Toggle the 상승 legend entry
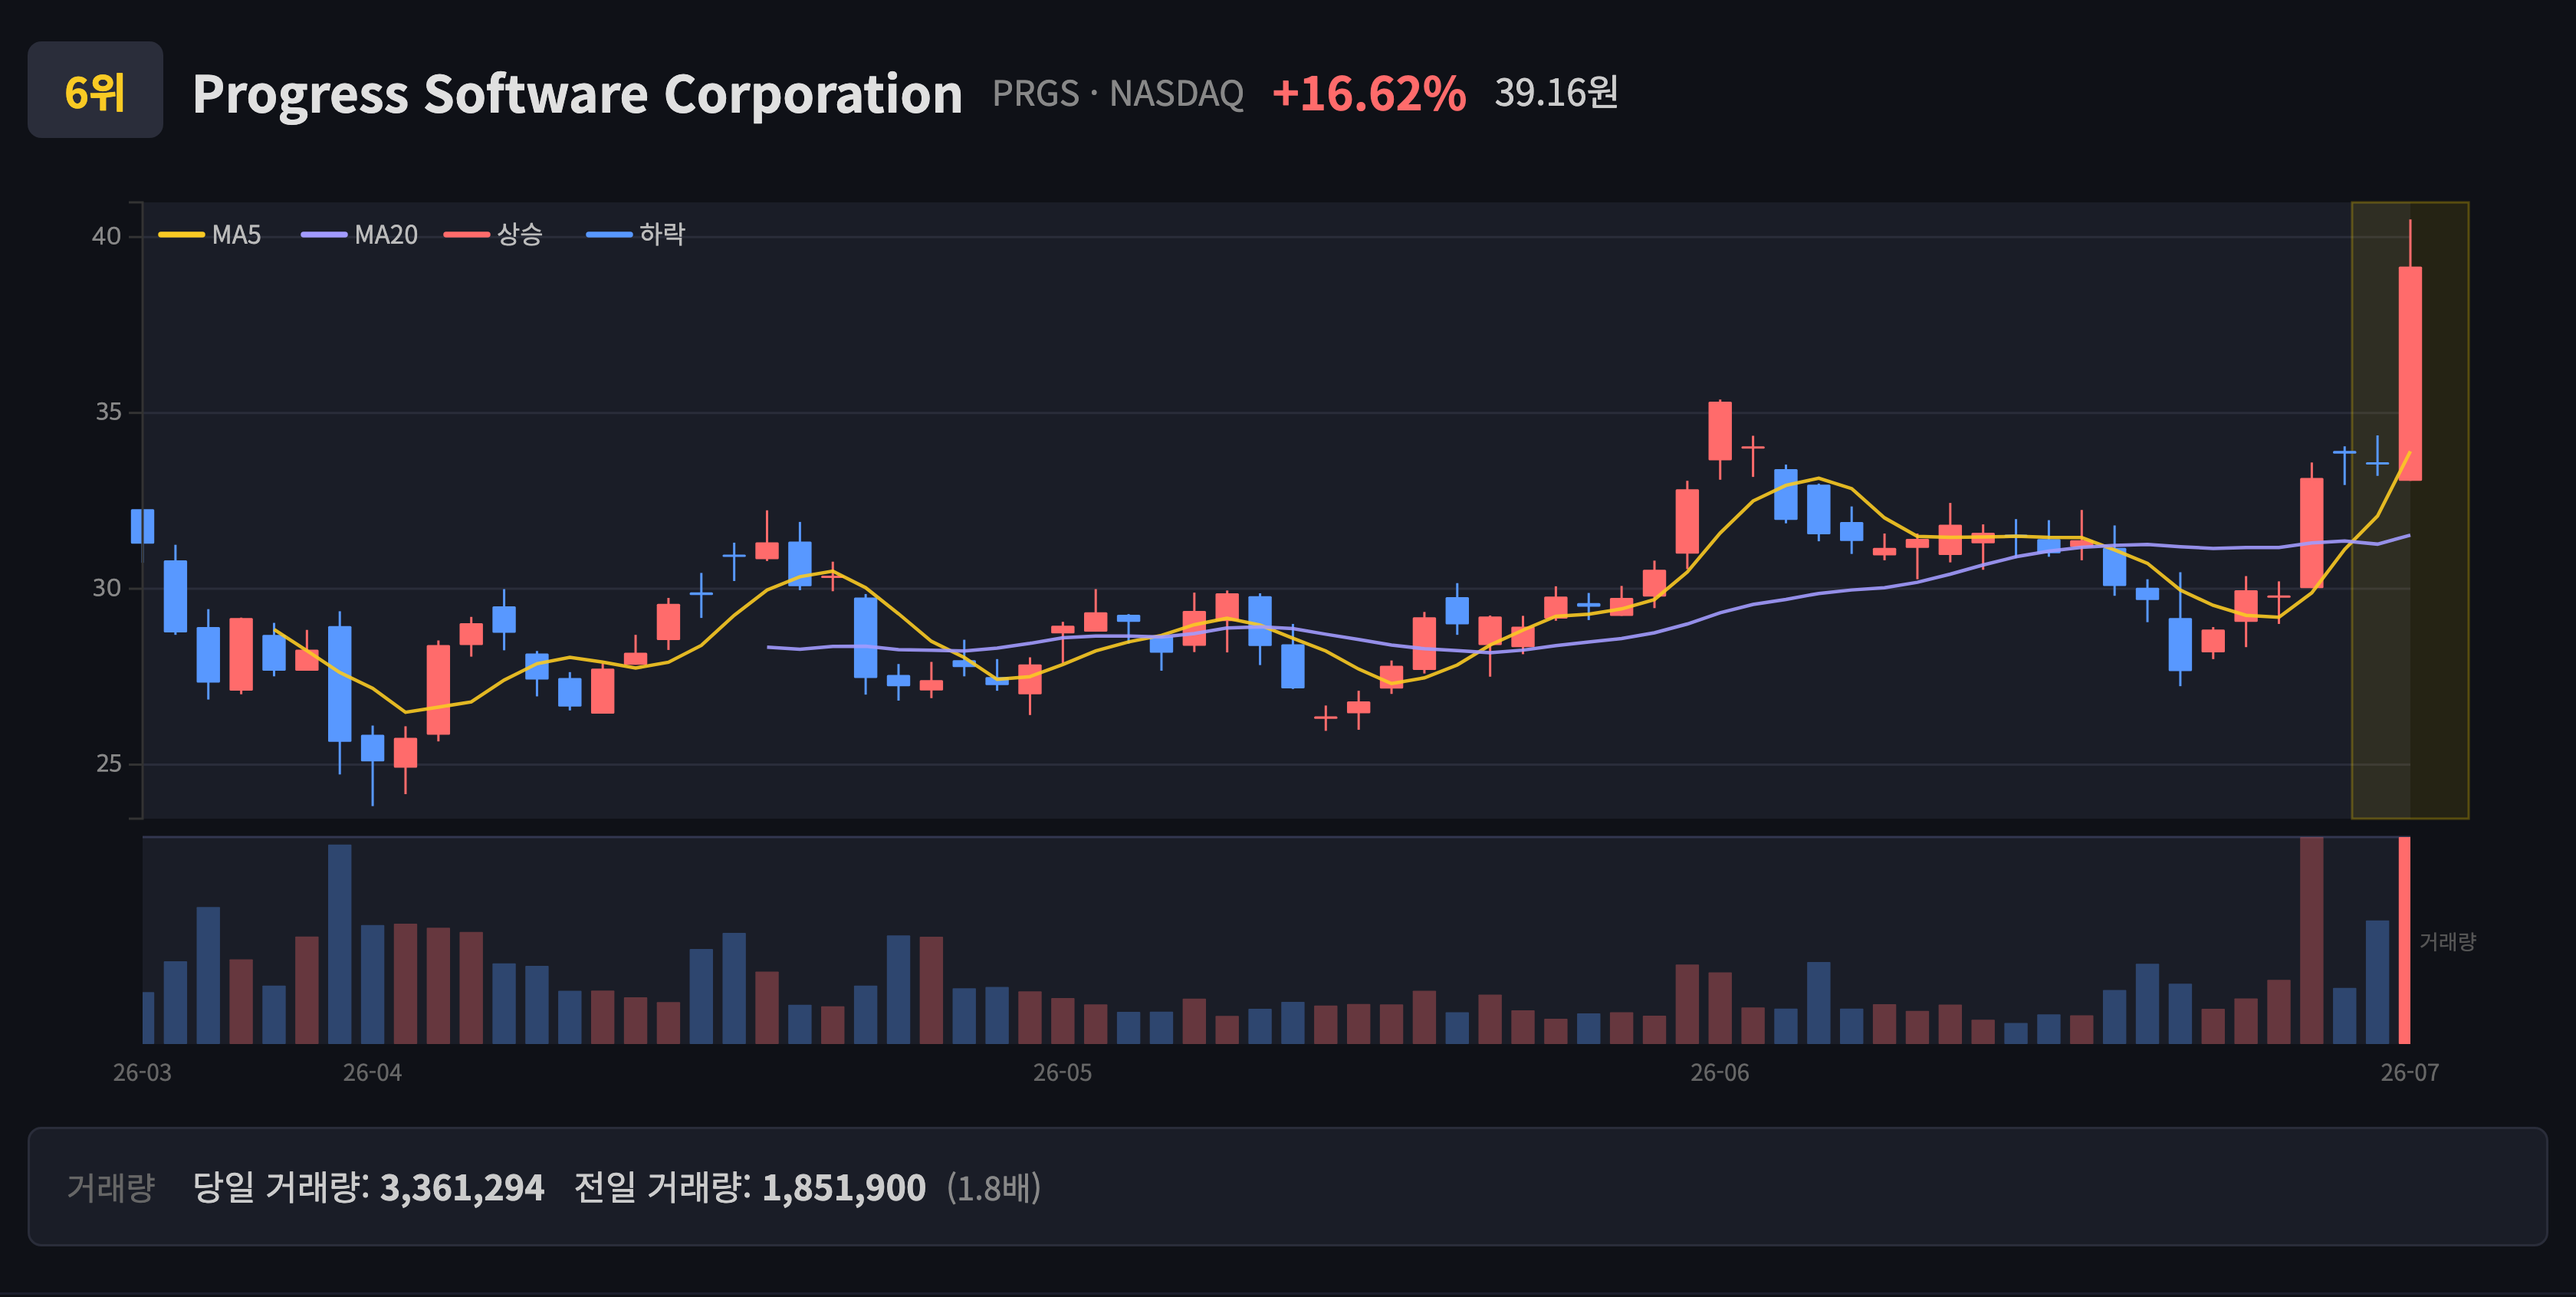This screenshot has width=2576, height=1297. 494,235
